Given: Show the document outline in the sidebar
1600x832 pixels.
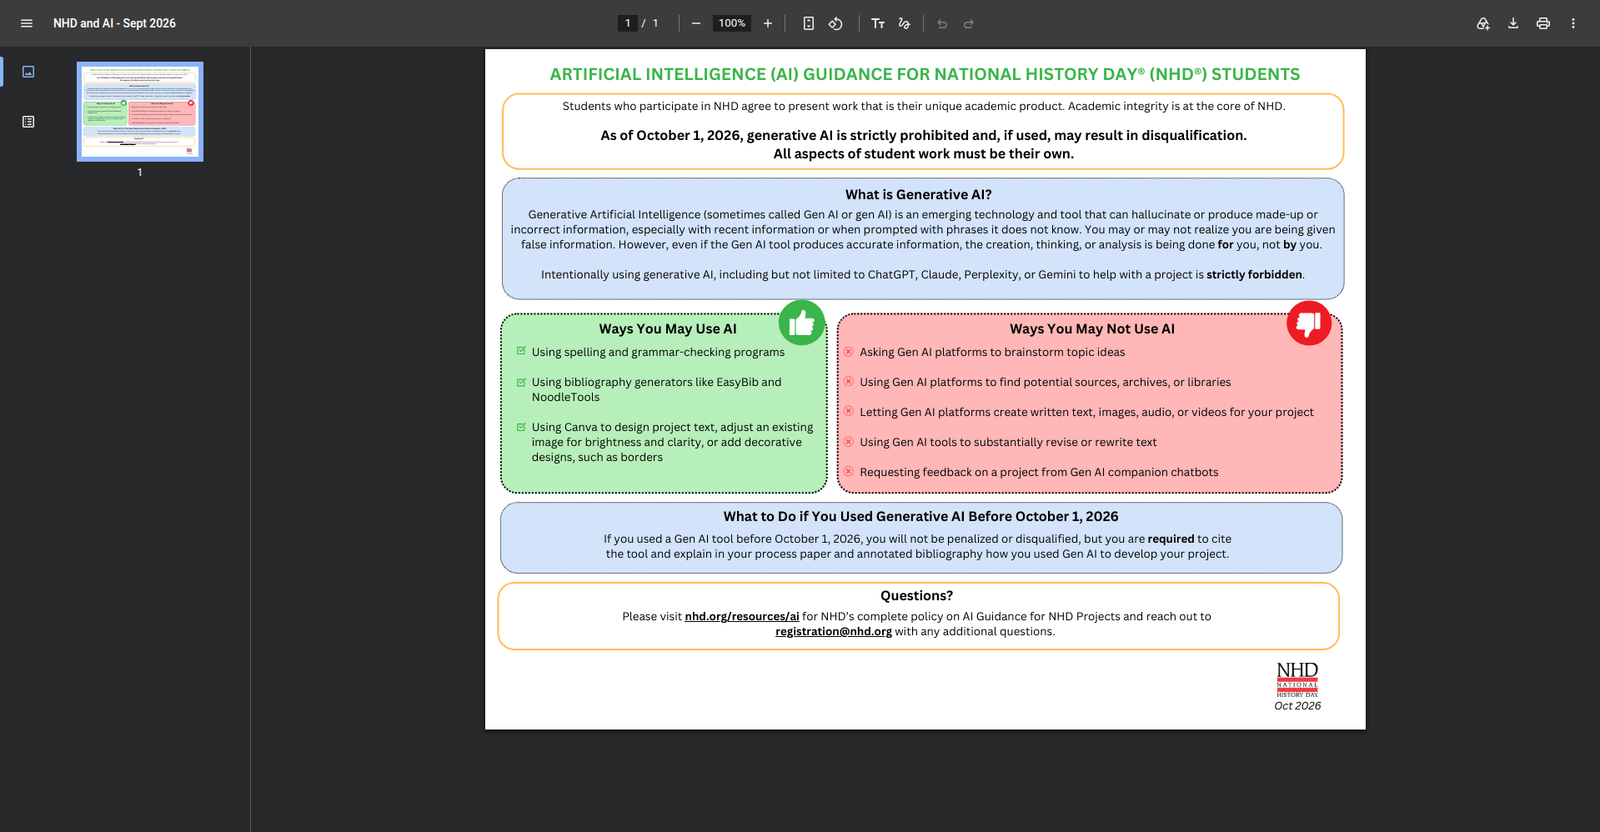Looking at the screenshot, I should [28, 122].
